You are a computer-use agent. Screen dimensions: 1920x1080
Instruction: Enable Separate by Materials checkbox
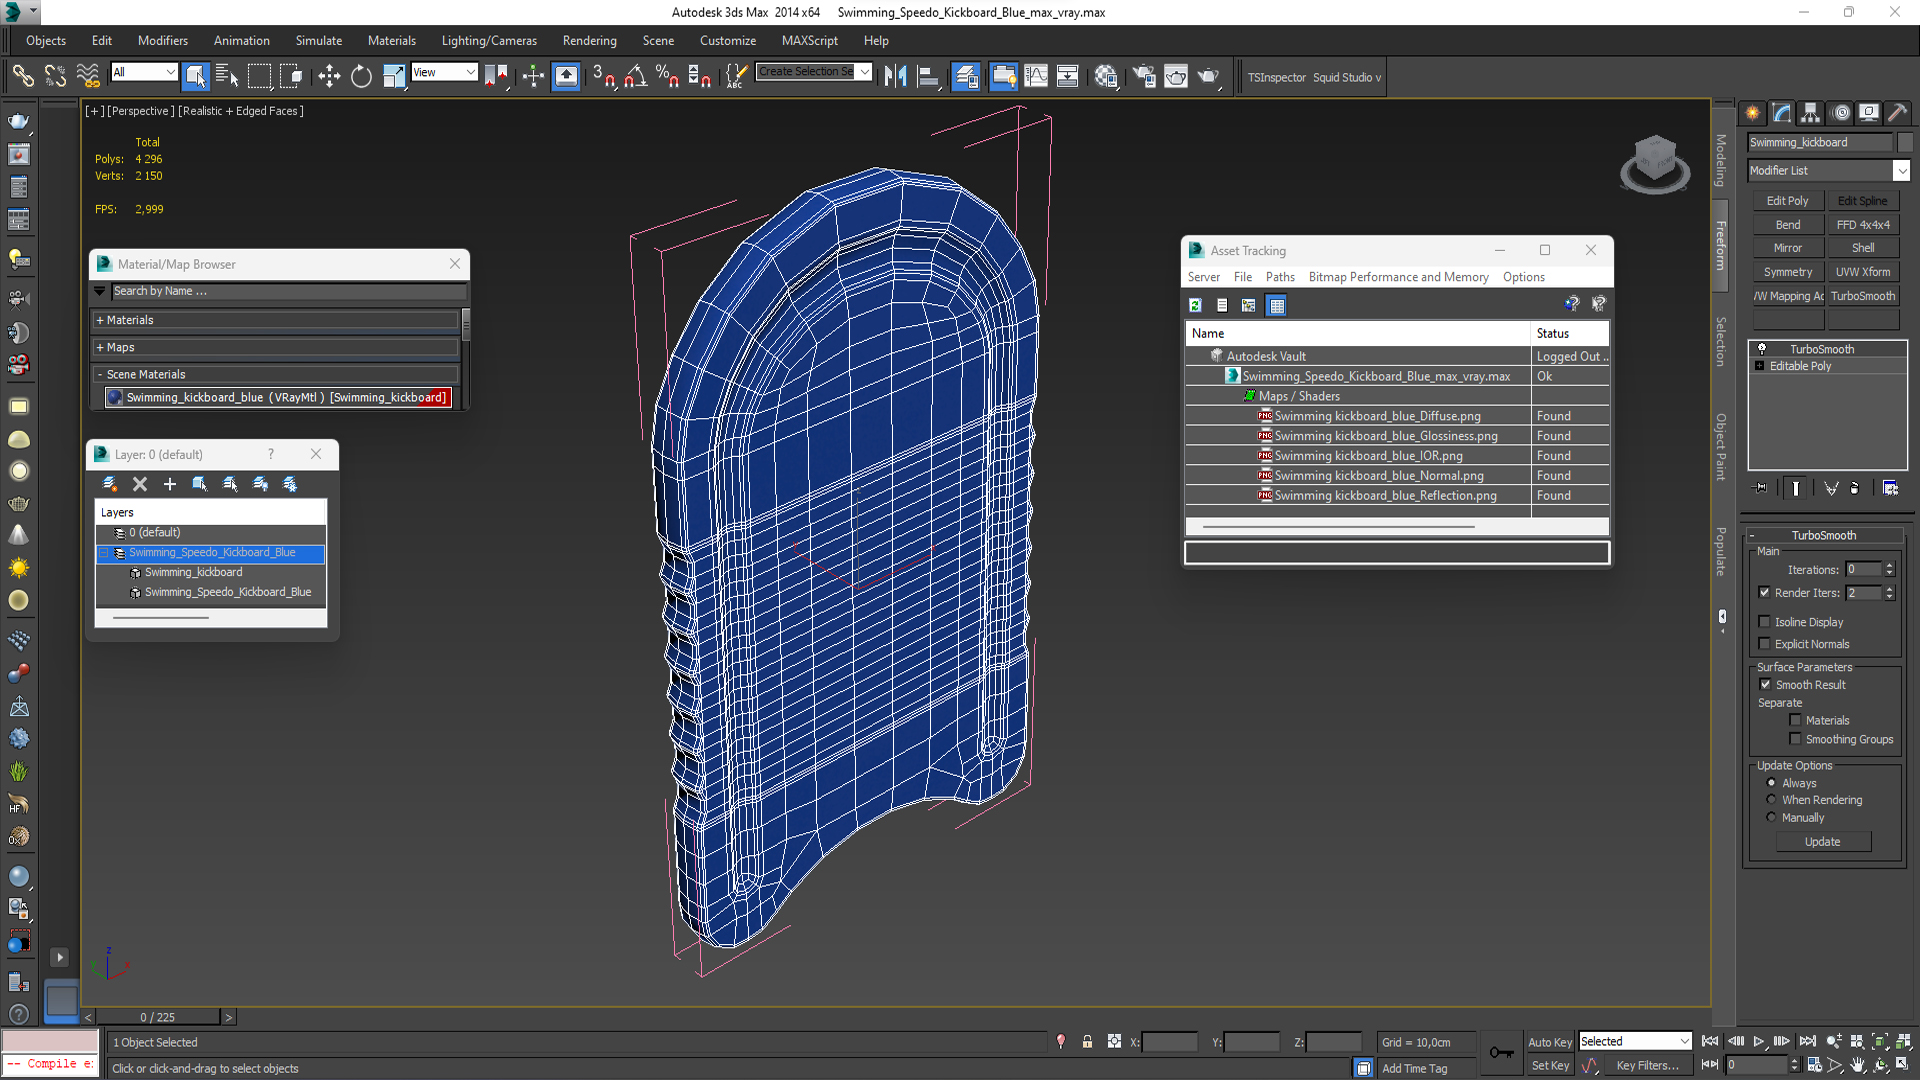click(1795, 720)
